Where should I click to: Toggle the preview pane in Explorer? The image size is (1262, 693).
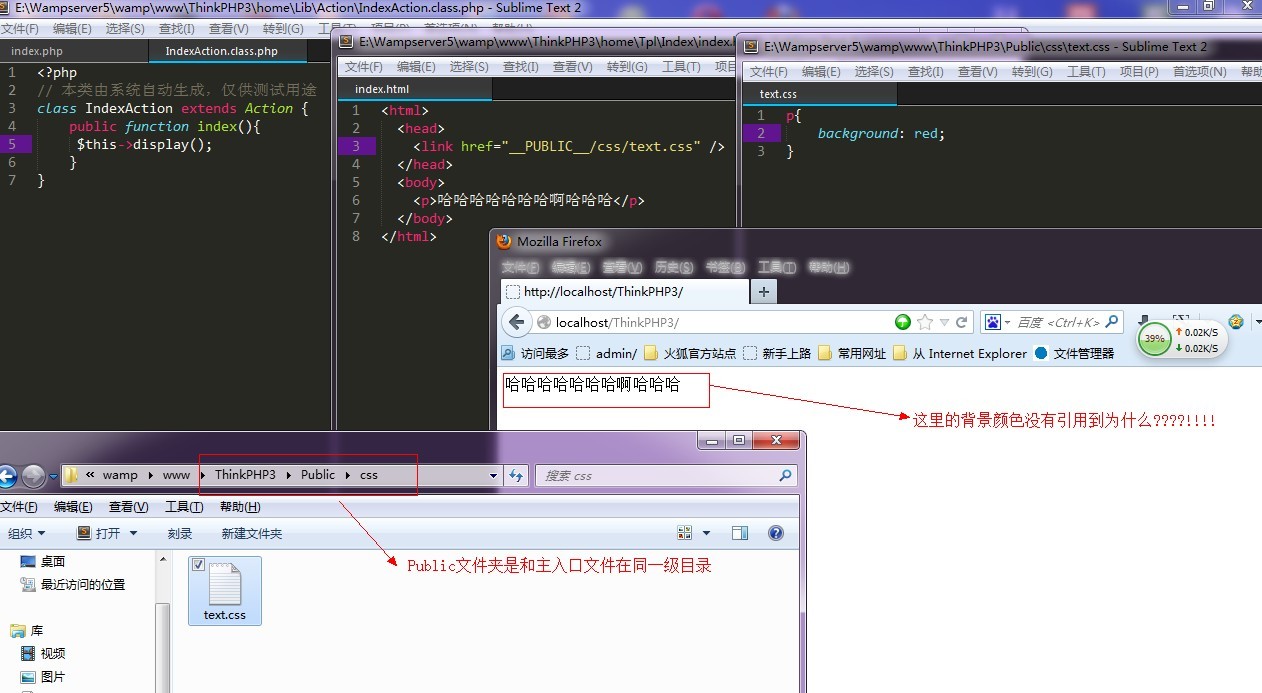point(741,532)
